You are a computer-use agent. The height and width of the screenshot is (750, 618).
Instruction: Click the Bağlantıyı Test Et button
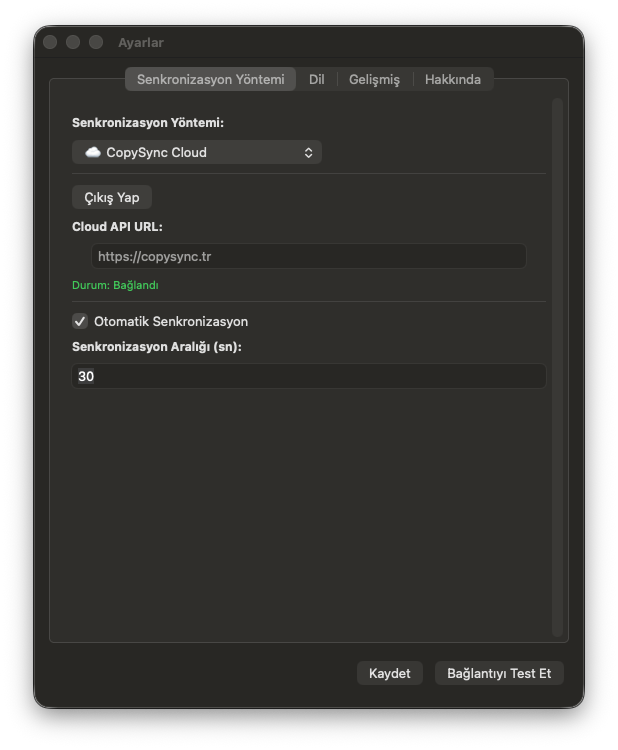click(499, 673)
